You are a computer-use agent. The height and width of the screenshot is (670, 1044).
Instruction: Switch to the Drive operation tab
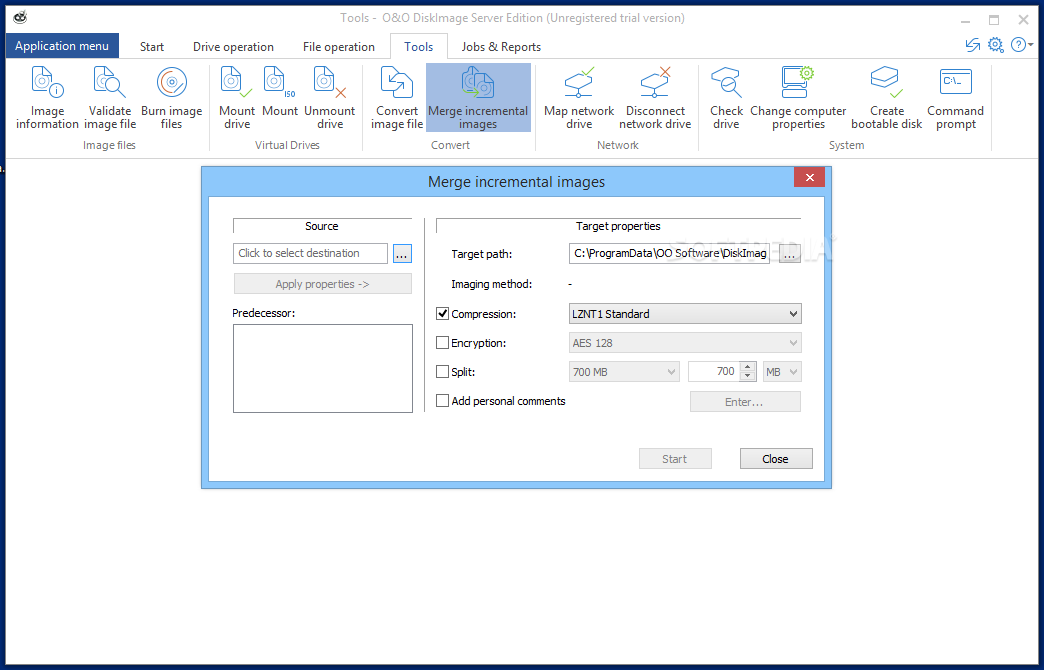(x=233, y=47)
